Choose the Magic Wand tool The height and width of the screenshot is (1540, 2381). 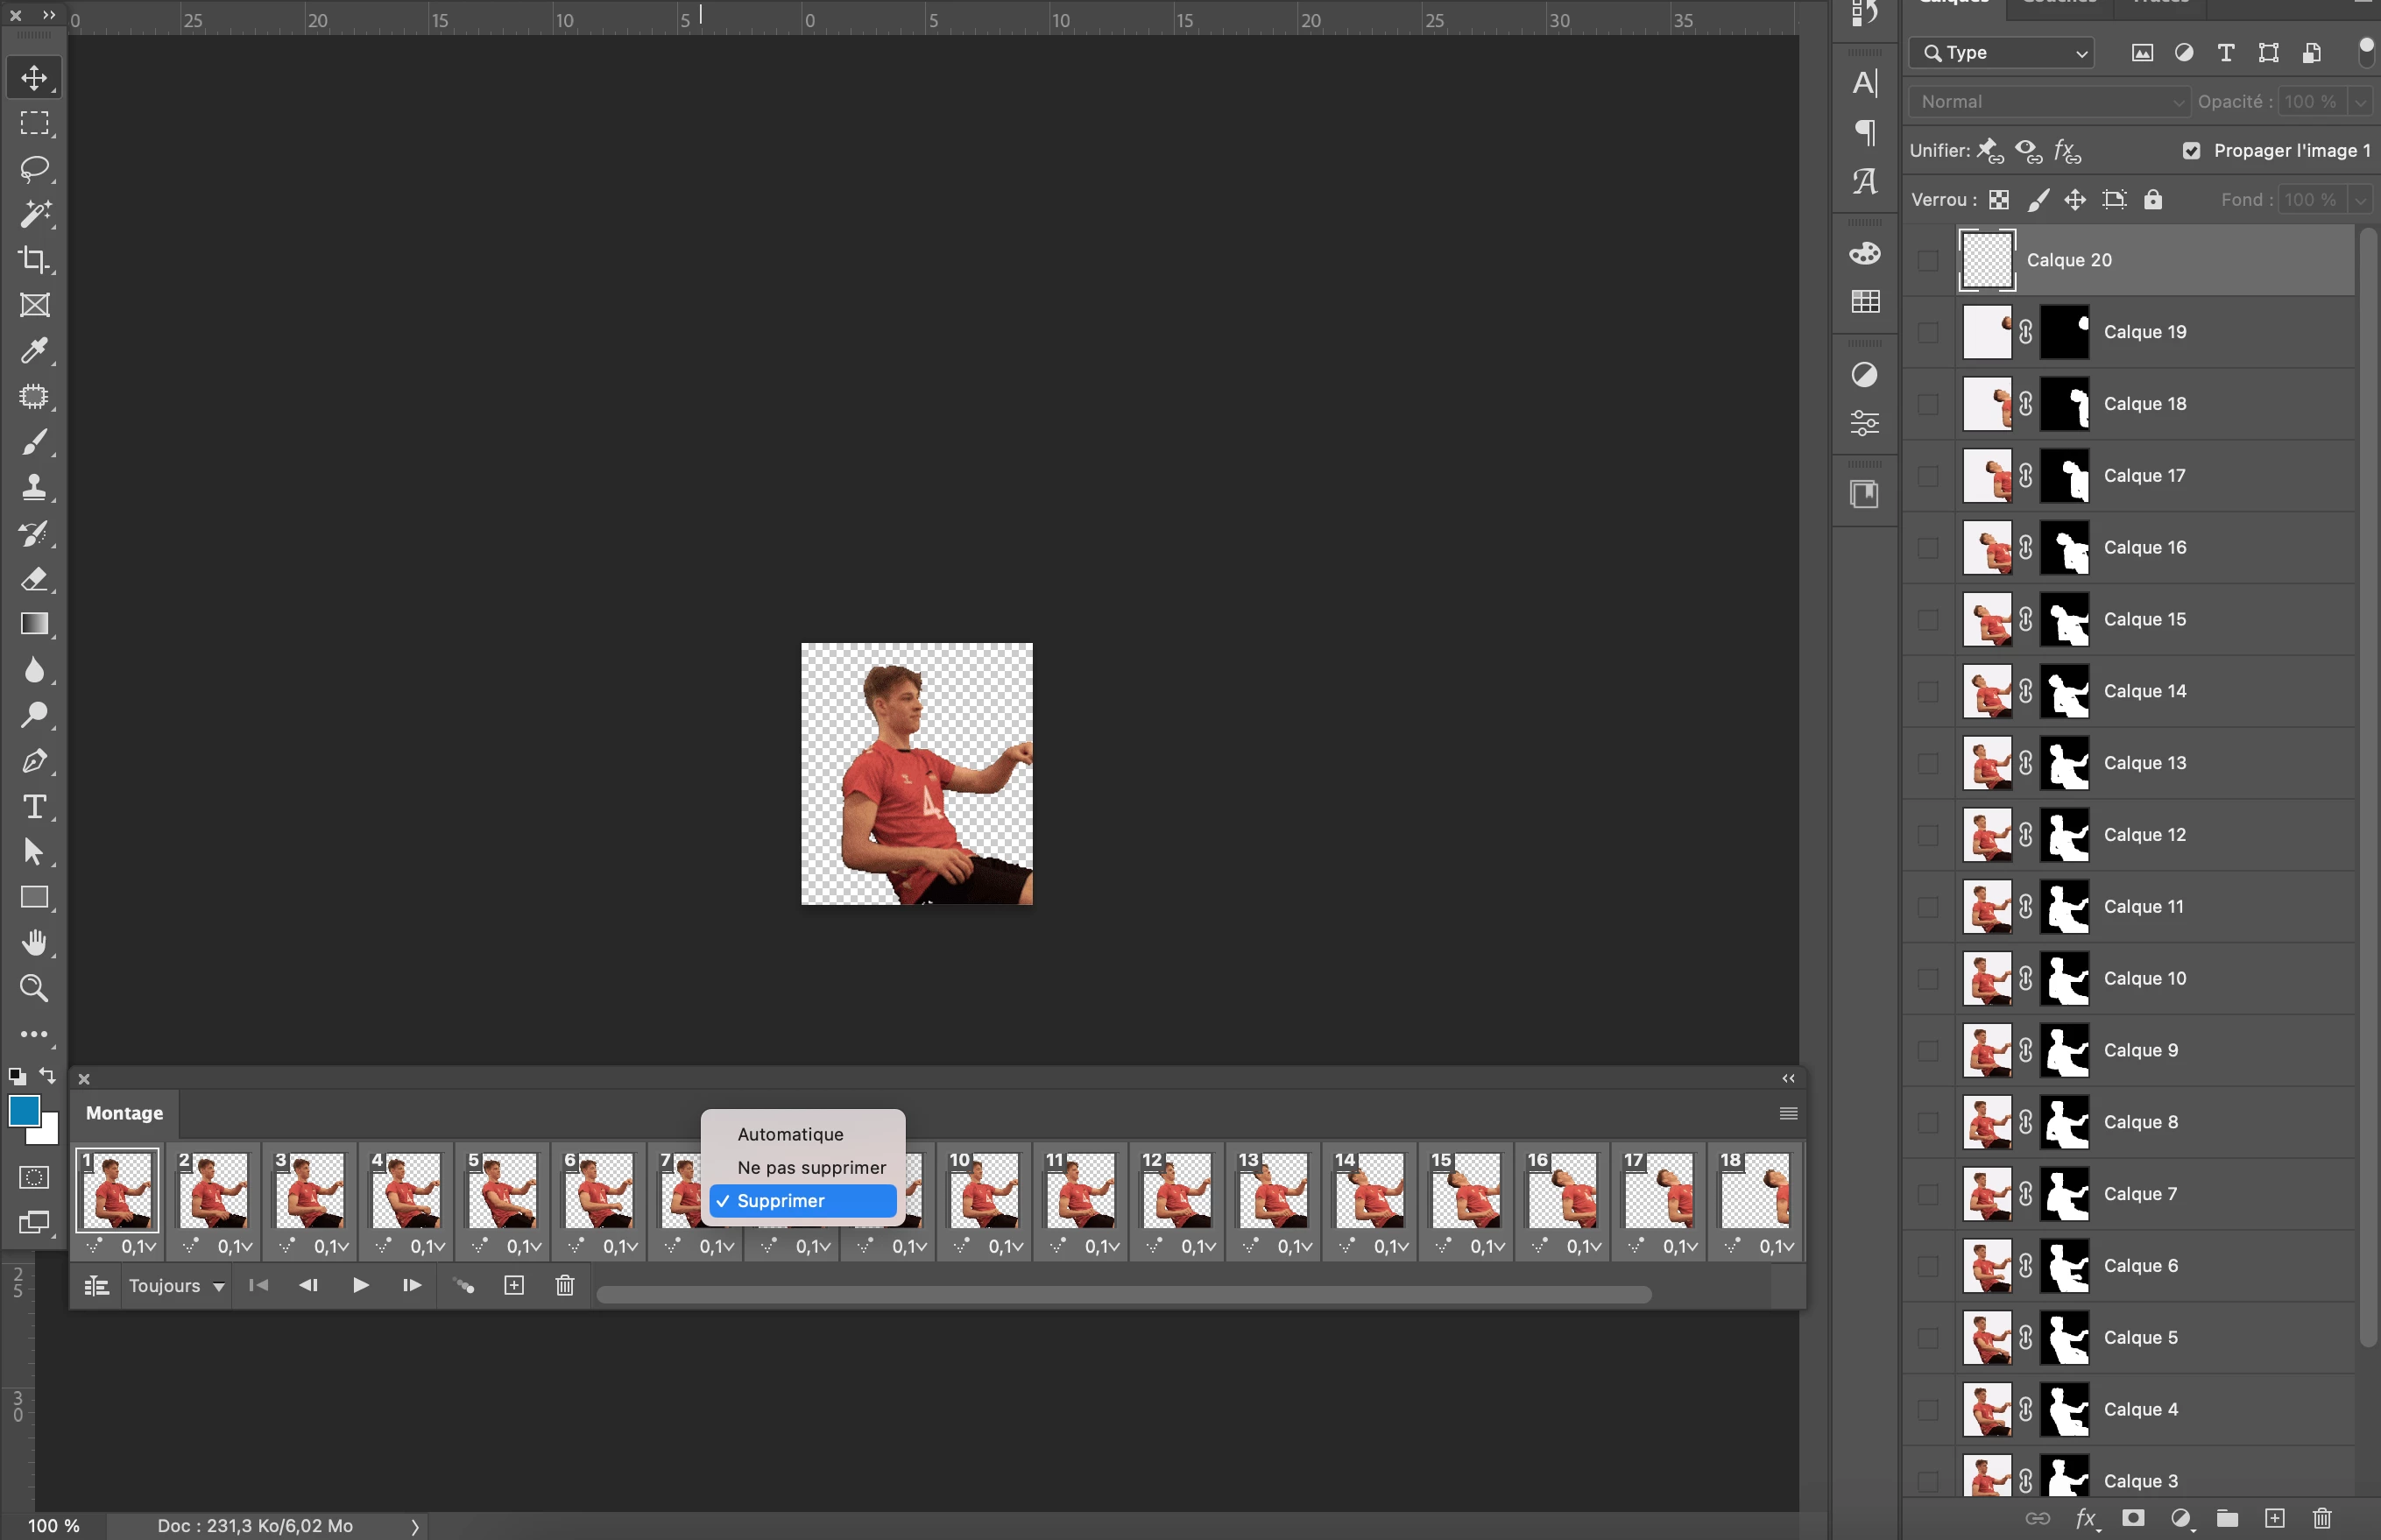click(x=34, y=213)
